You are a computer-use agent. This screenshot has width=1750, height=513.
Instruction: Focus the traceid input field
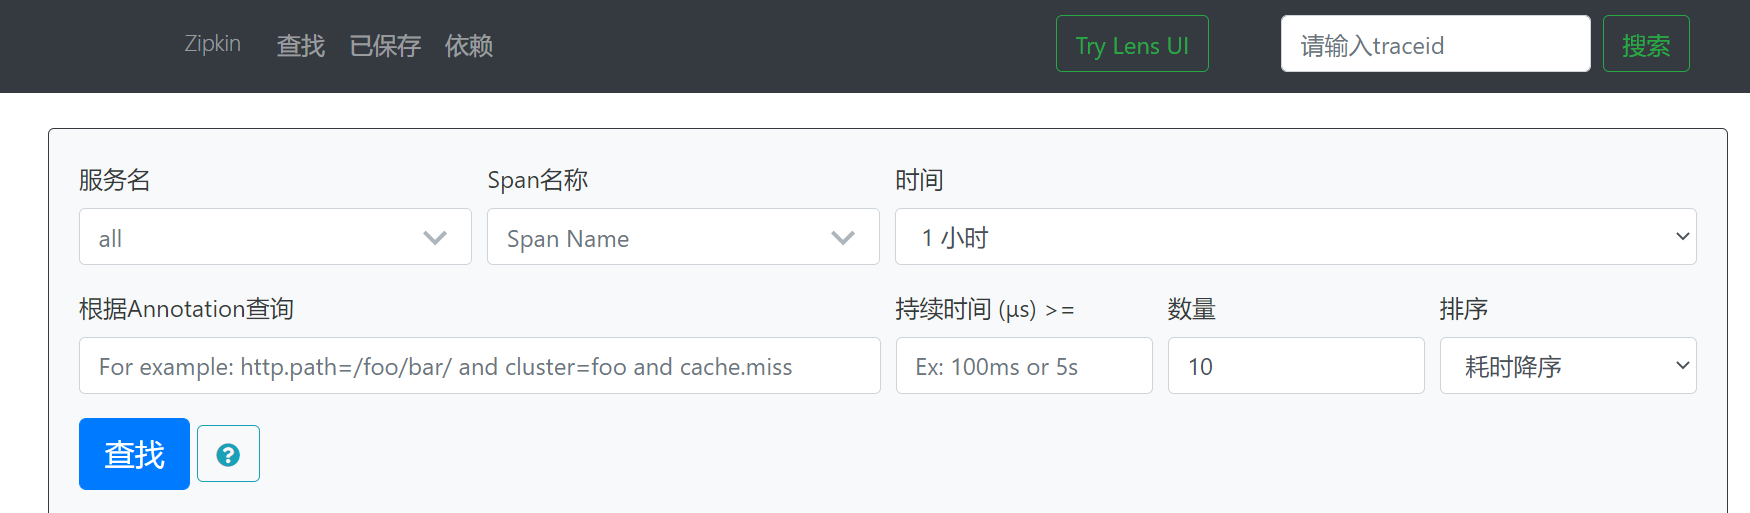(1435, 44)
